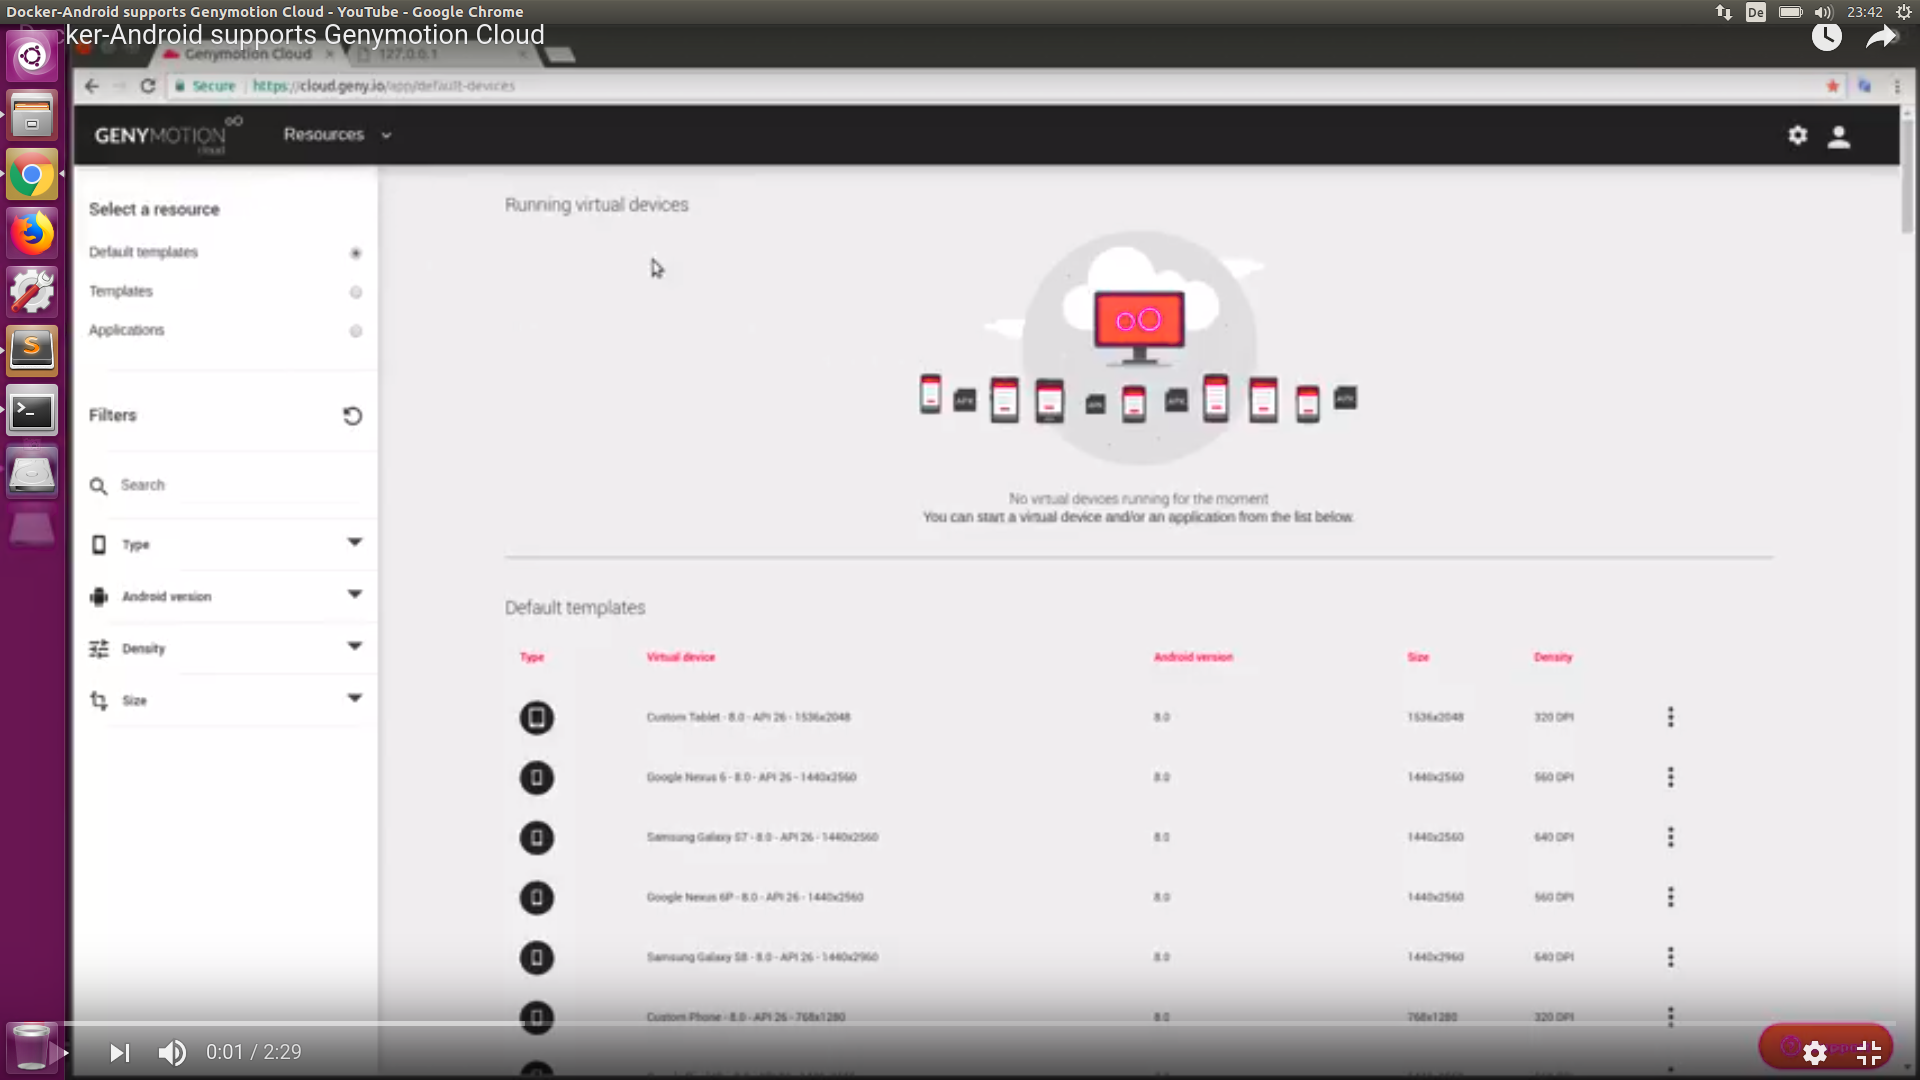Open options menu for Samsung Galaxy S7 row

tap(1670, 837)
